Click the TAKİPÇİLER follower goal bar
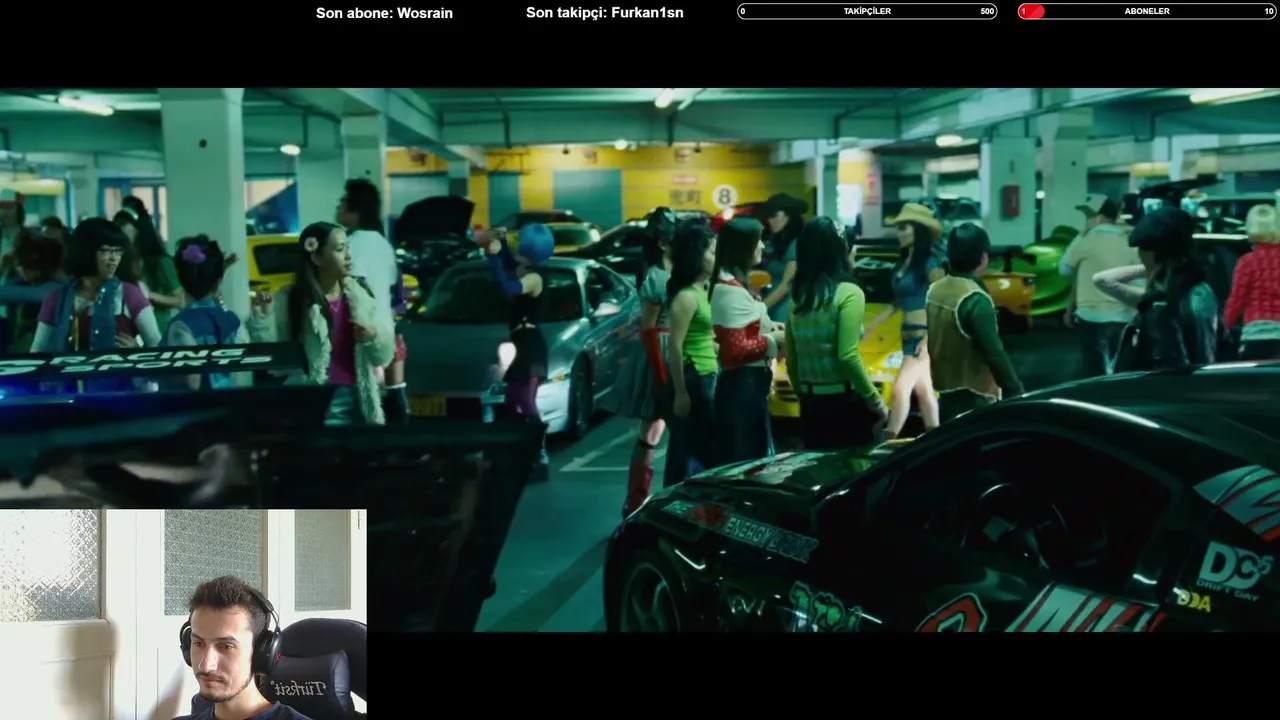 click(867, 11)
